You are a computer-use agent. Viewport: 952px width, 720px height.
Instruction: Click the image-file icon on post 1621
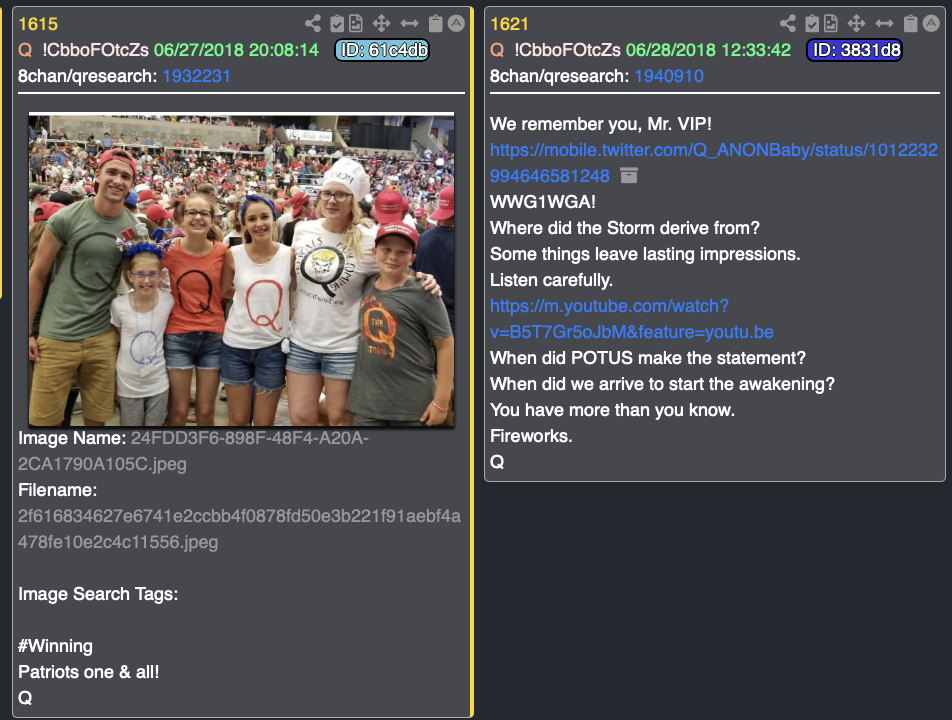[831, 24]
